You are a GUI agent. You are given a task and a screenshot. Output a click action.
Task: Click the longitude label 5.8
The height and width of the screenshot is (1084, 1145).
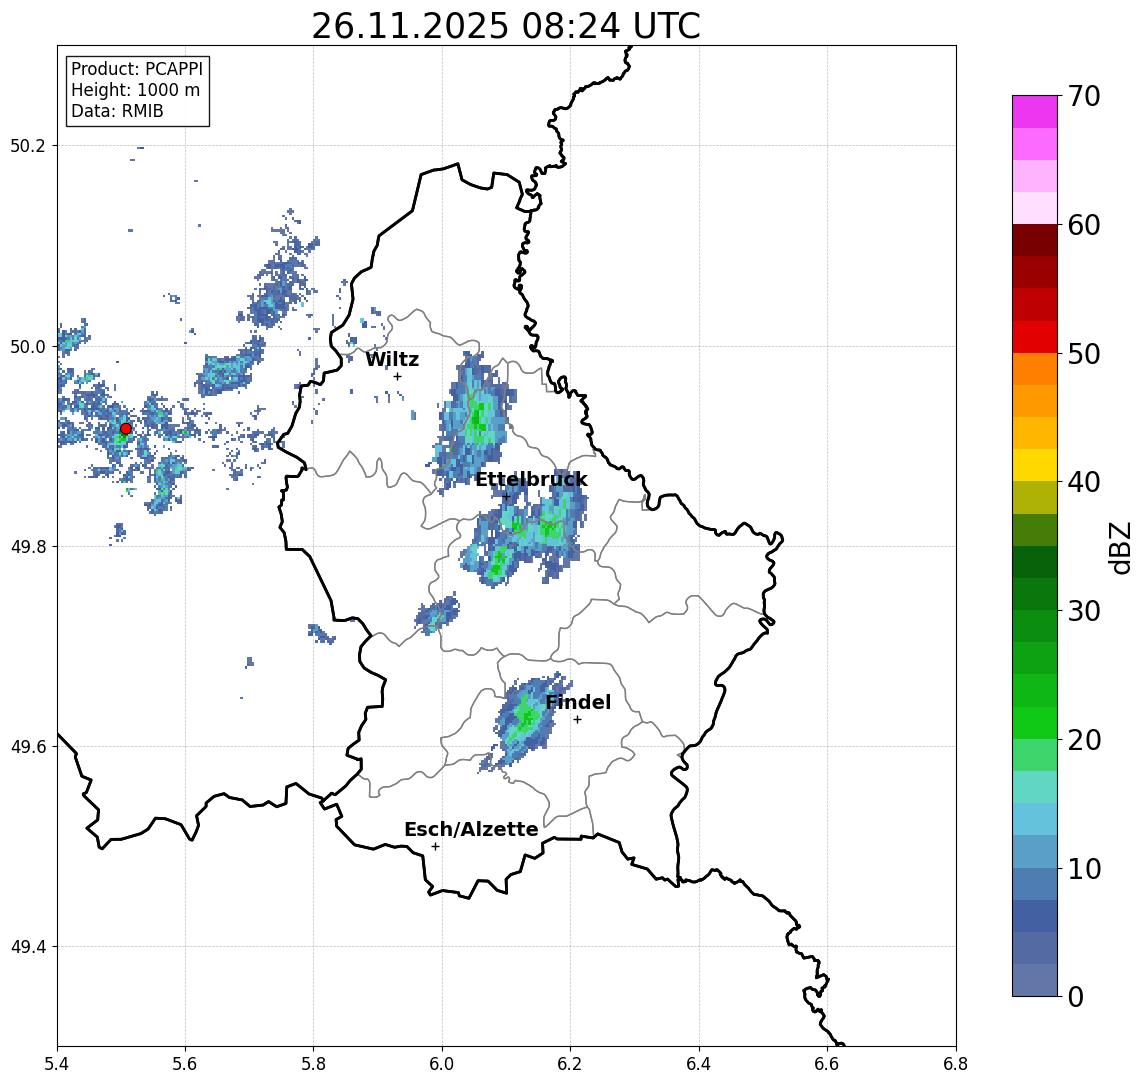[313, 1064]
